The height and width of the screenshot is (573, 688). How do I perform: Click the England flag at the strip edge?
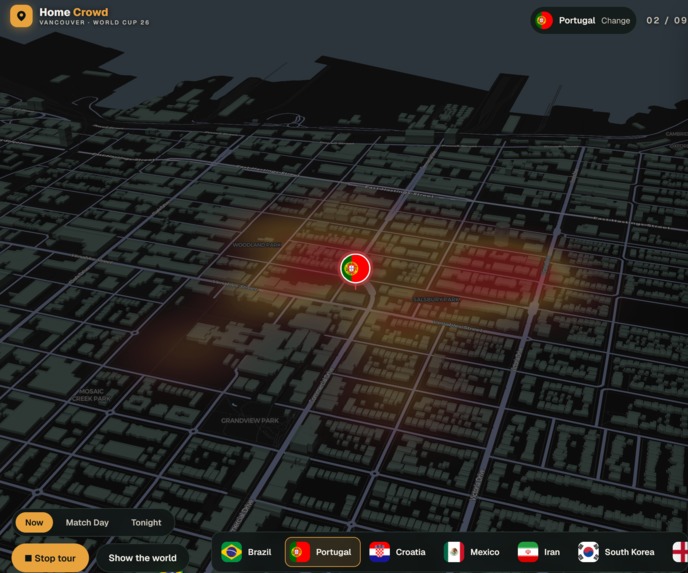click(x=681, y=552)
